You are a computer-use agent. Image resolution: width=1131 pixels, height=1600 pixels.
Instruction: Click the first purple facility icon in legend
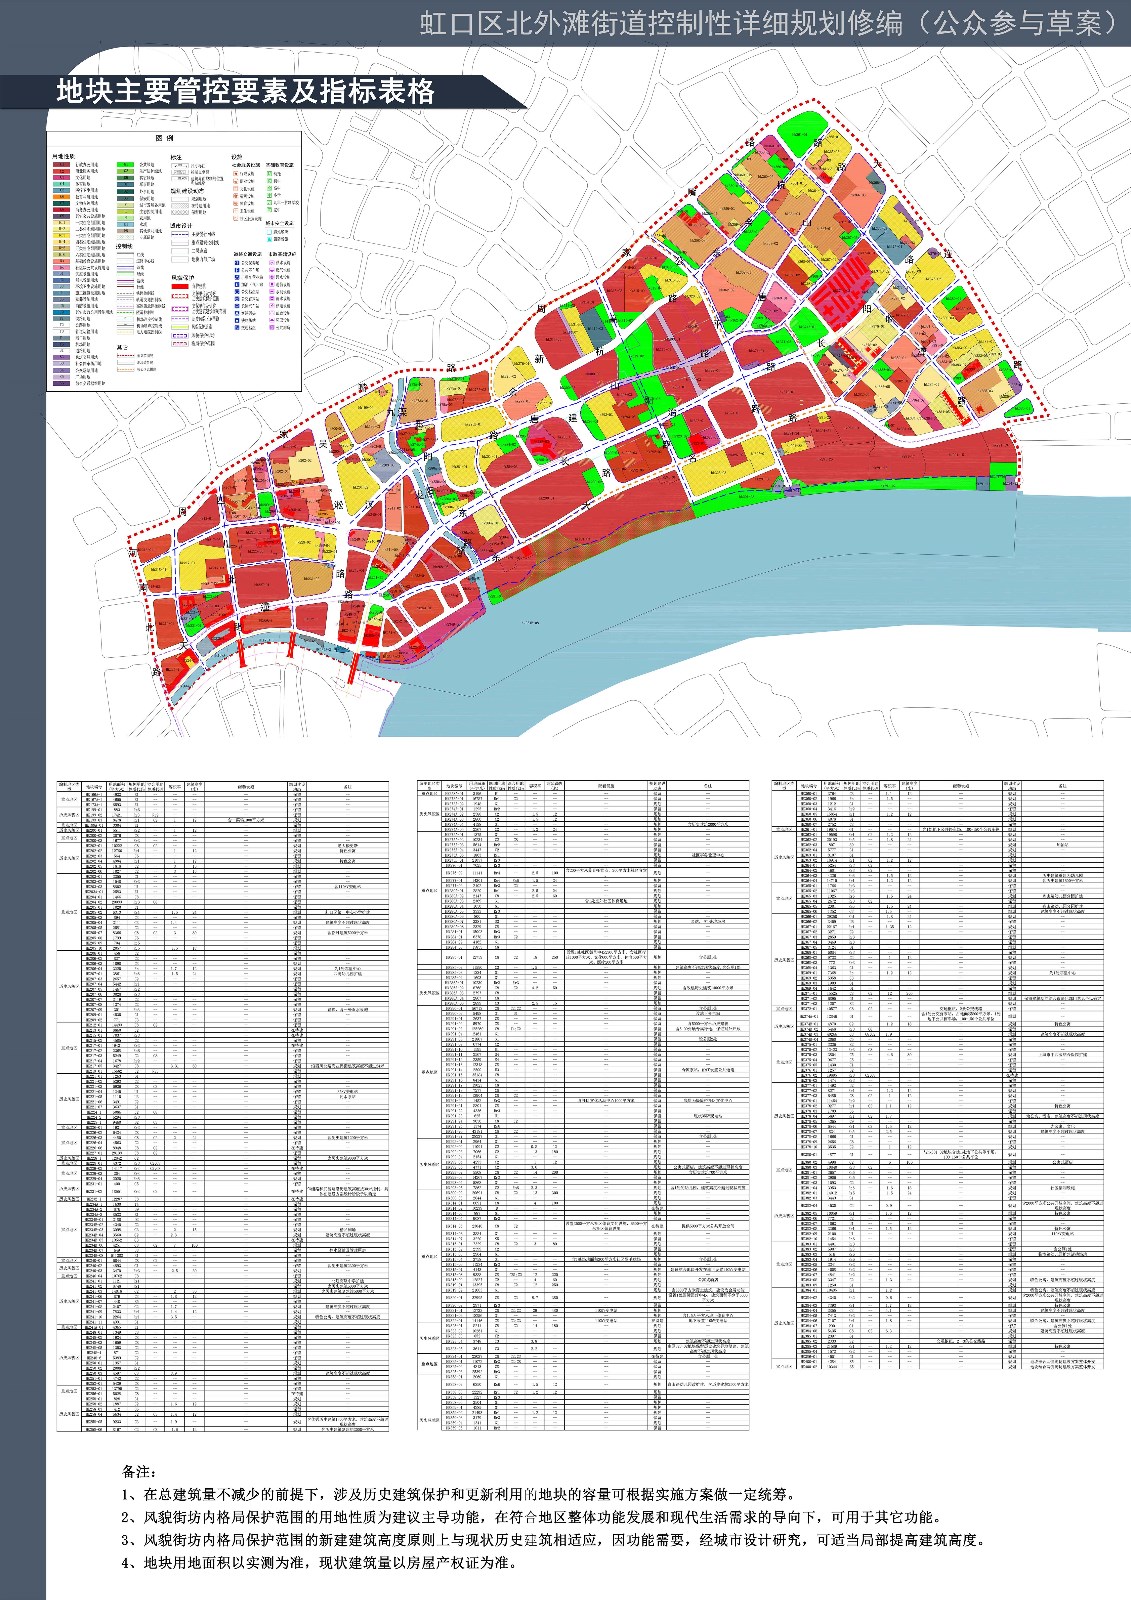(271, 263)
